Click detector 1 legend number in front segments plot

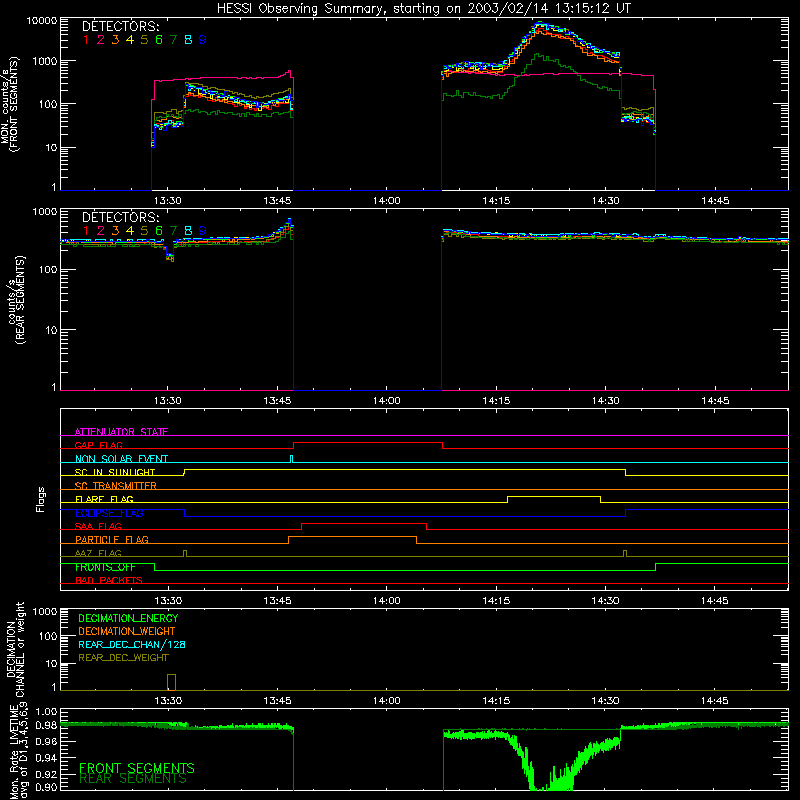(86, 40)
